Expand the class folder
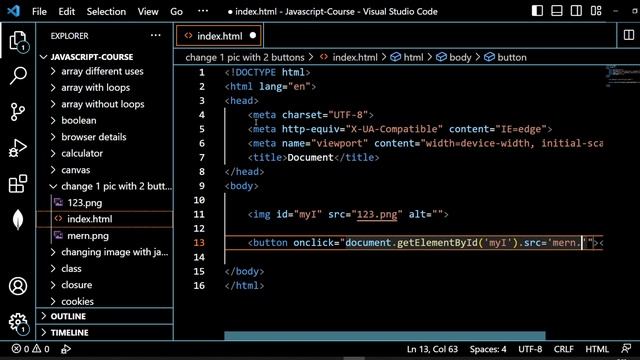640x360 pixels. point(71,269)
